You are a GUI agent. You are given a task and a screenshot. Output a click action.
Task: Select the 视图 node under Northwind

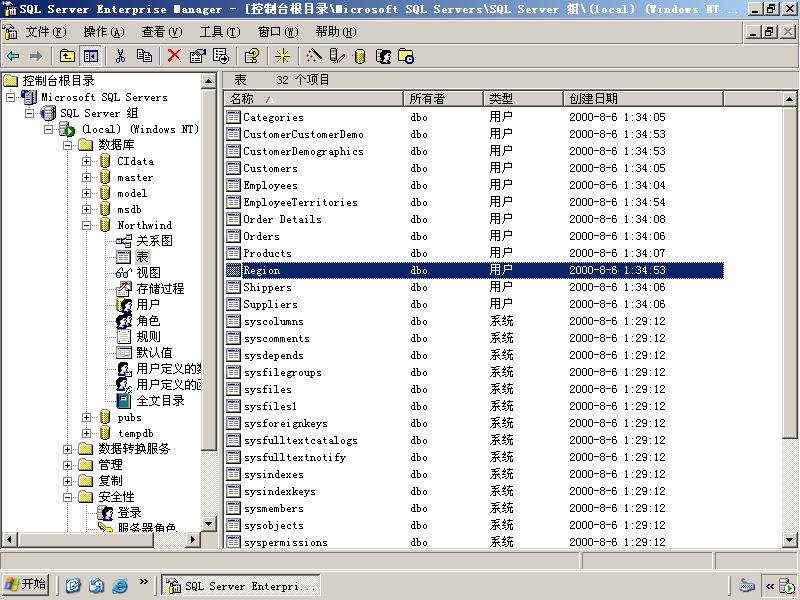tap(148, 273)
